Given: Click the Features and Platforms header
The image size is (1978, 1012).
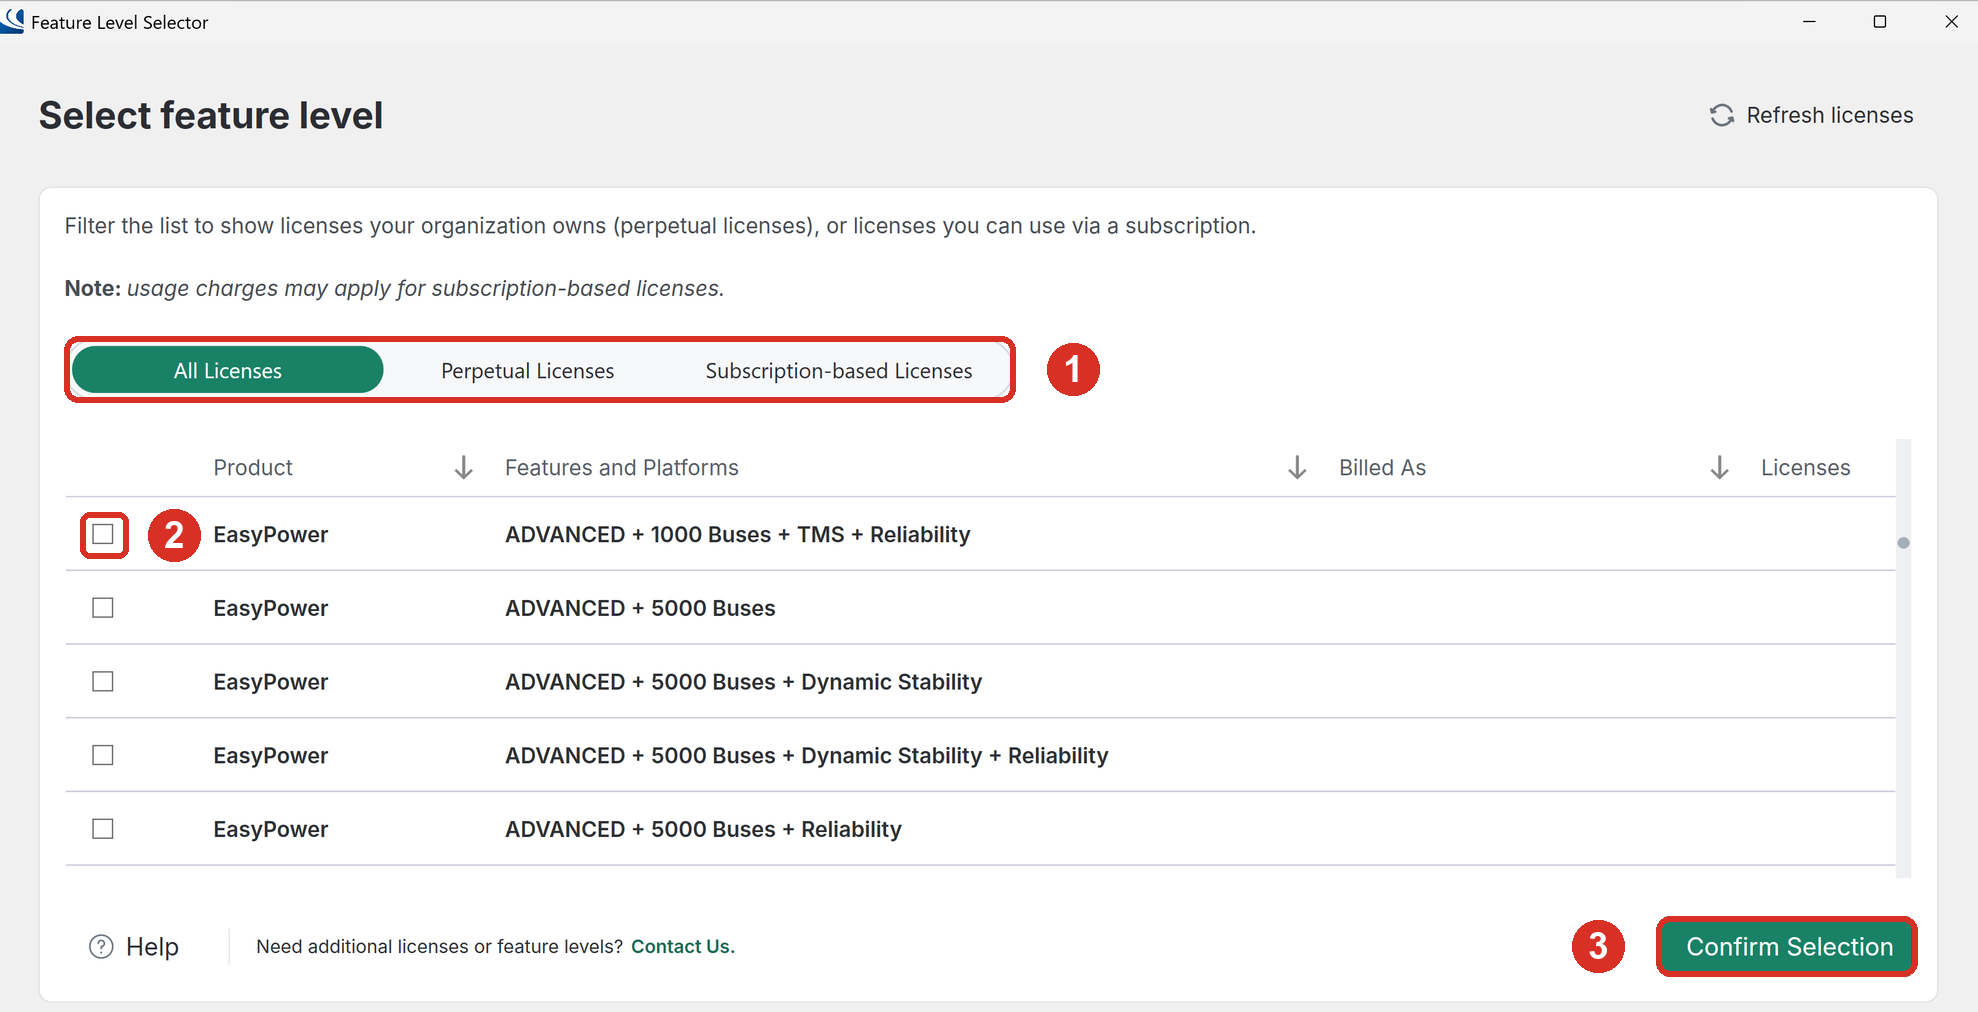Looking at the screenshot, I should (622, 467).
